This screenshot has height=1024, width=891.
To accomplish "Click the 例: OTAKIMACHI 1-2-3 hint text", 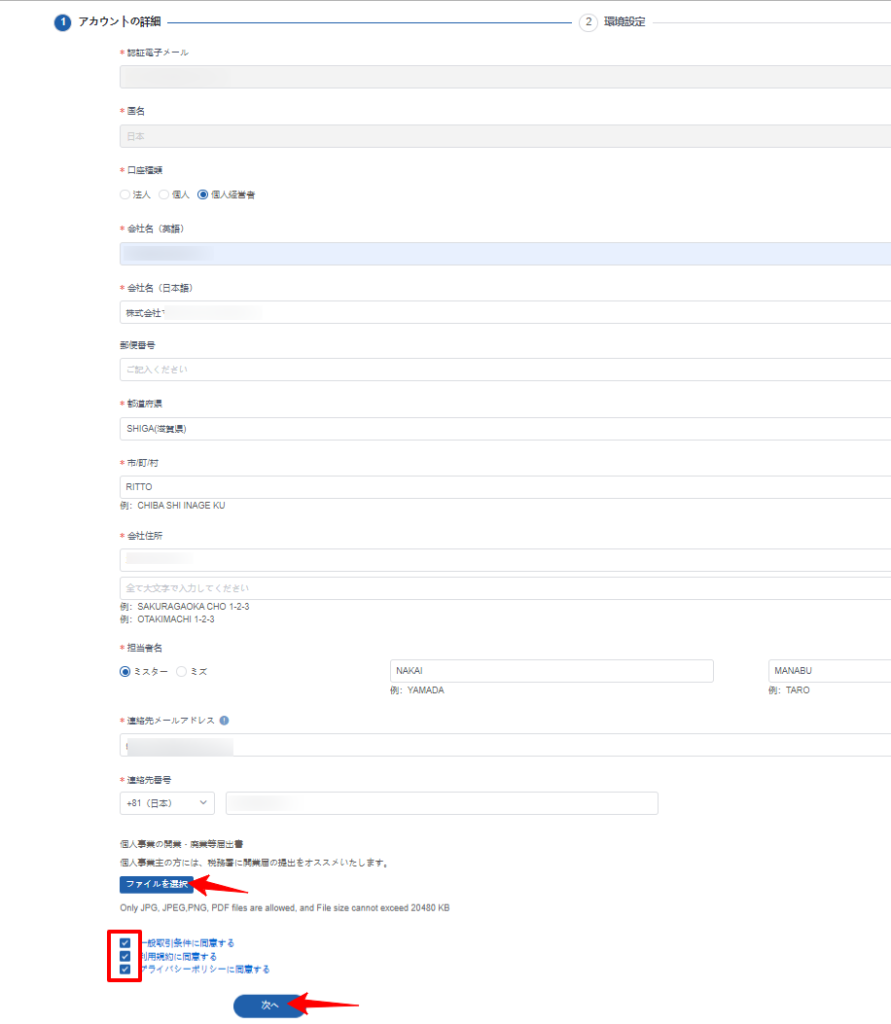I will (x=167, y=619).
